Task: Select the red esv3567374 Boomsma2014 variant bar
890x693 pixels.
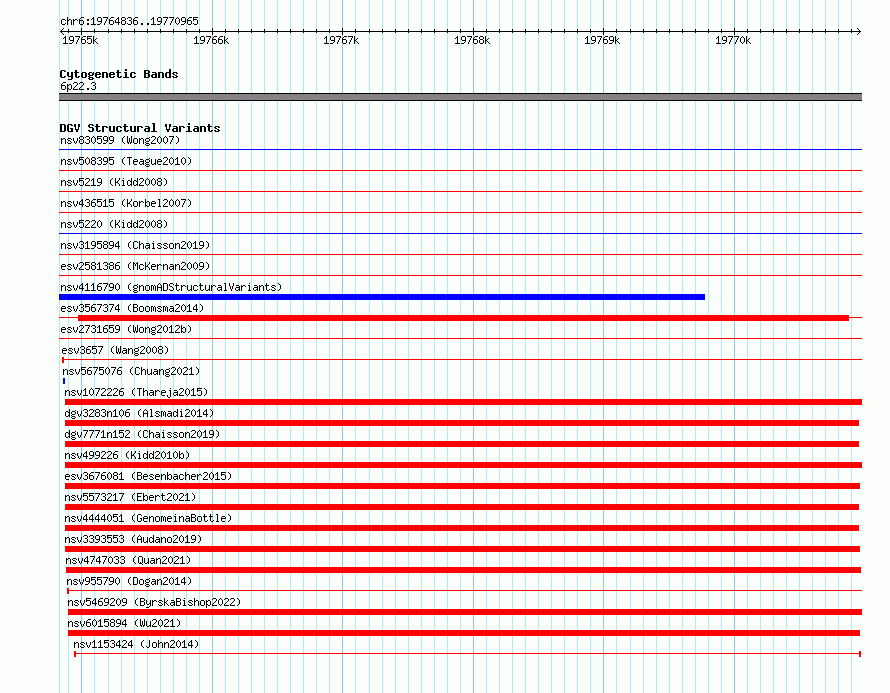Action: [463, 318]
